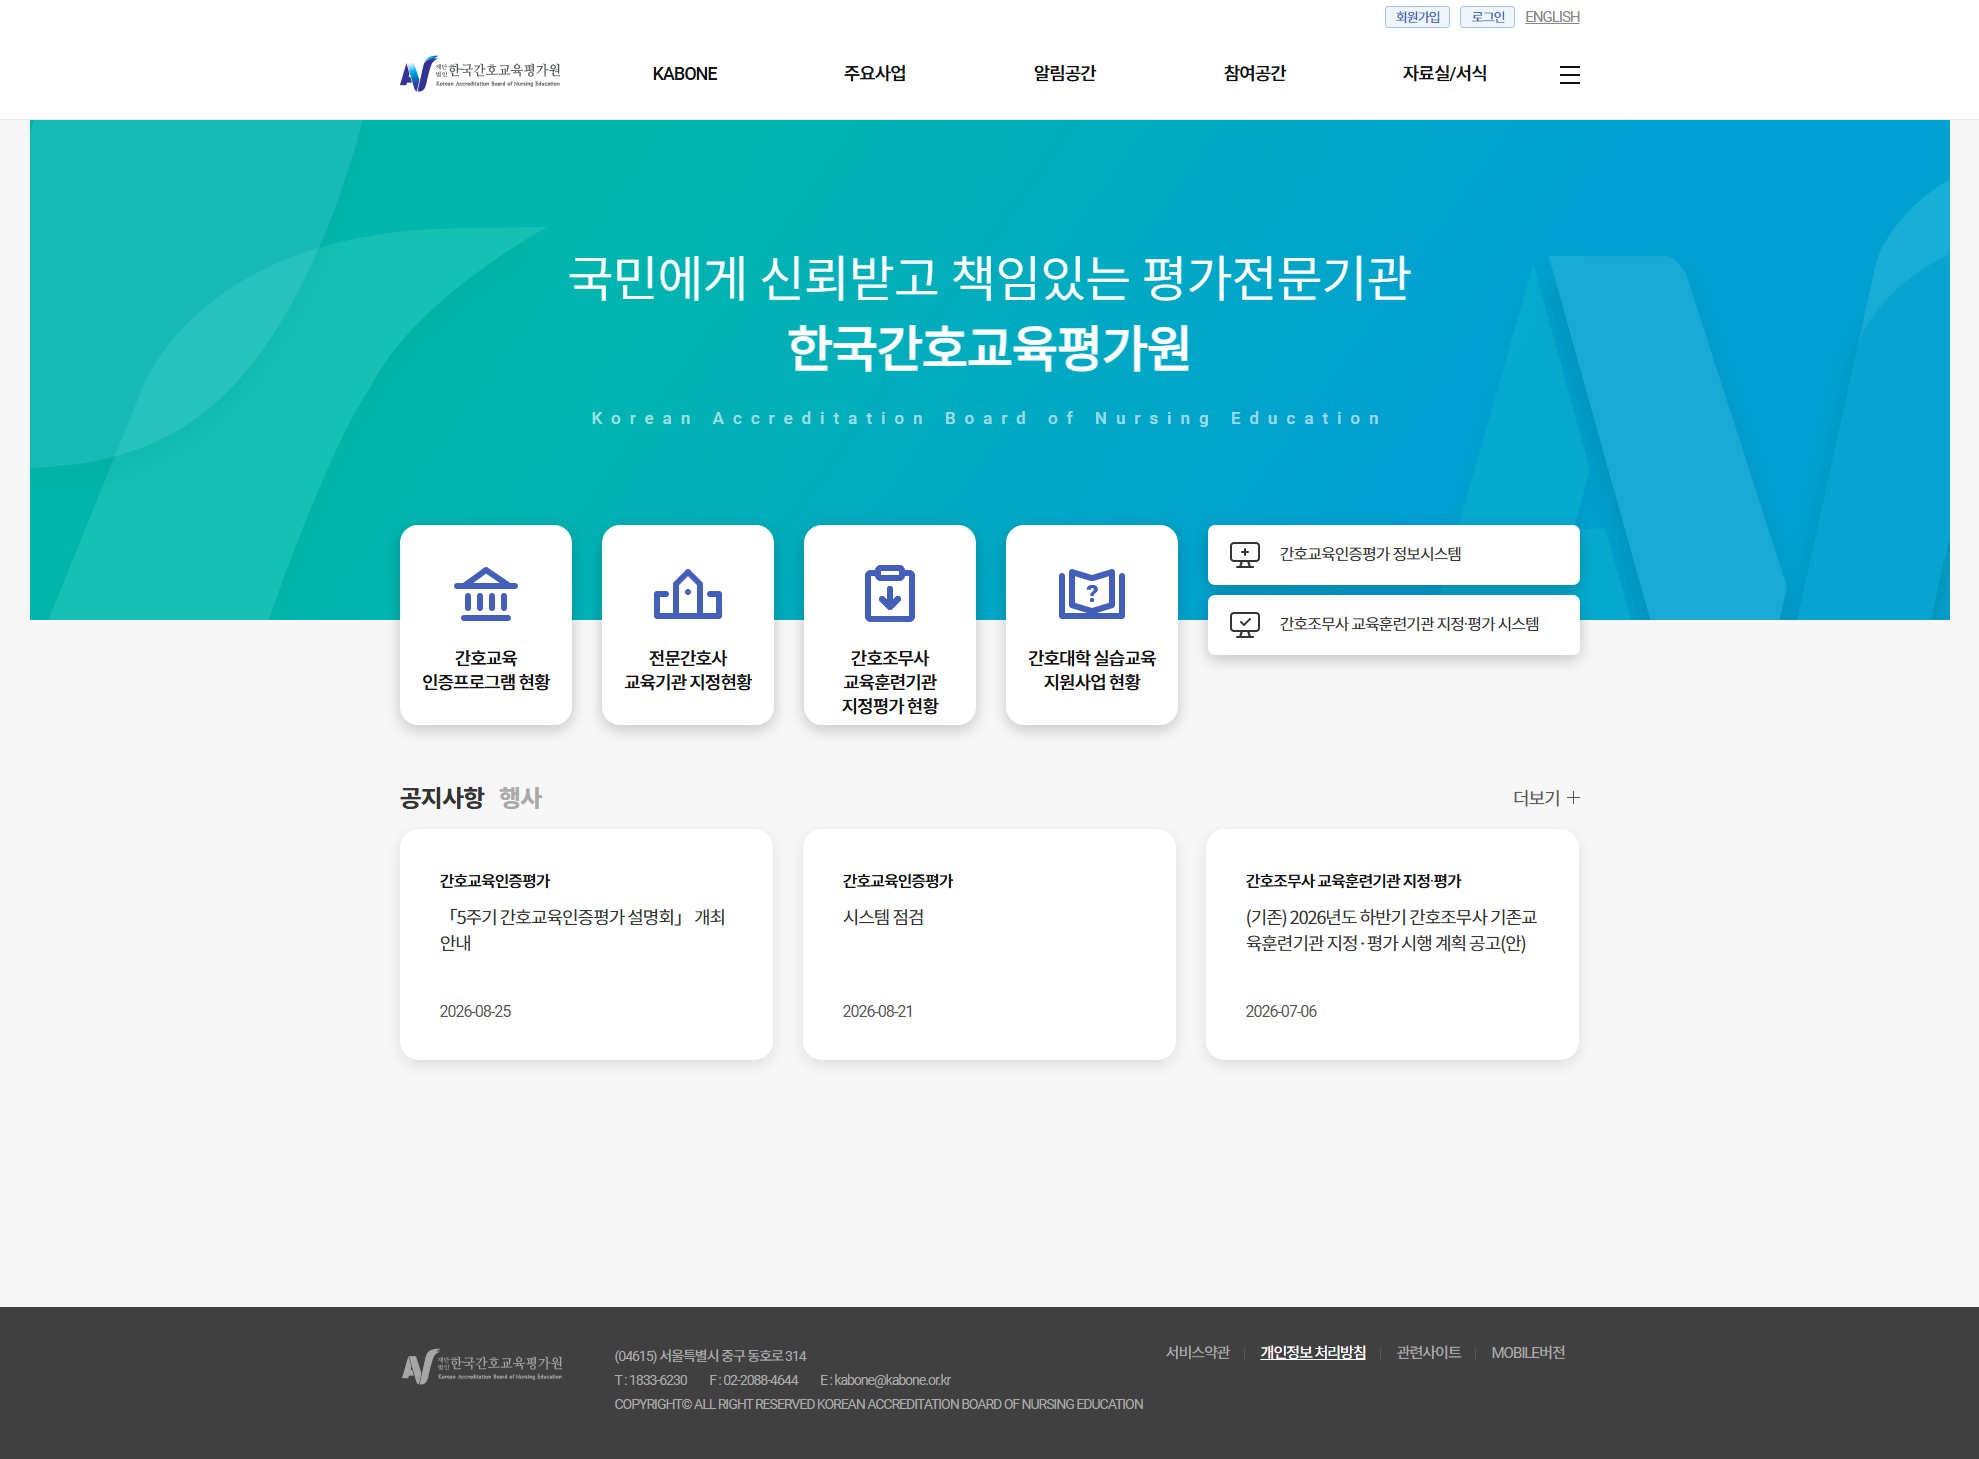Open the 주요사업 menu
Screen dimensions: 1979x1459
[x=875, y=73]
